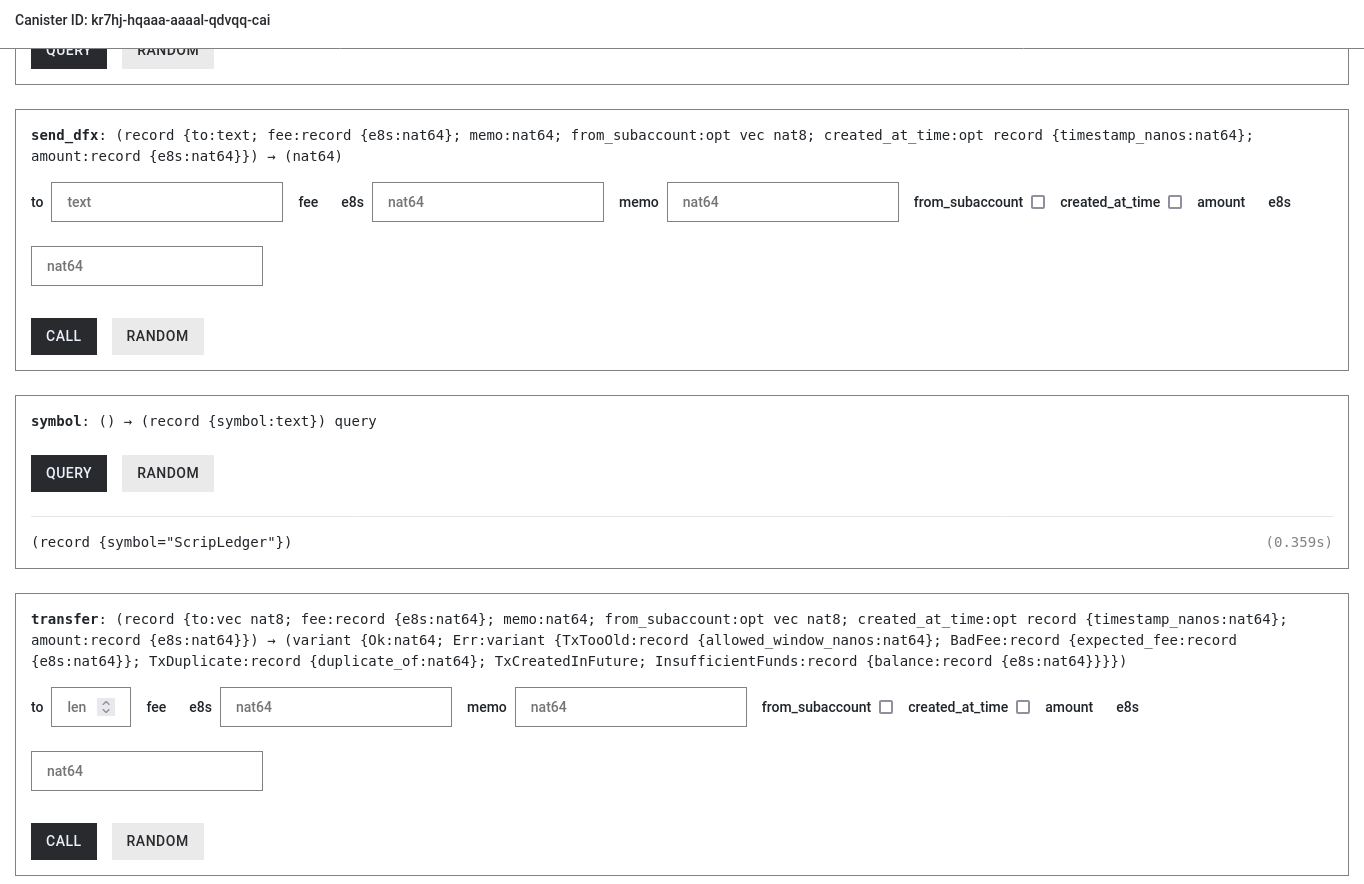The image size is (1364, 884).
Task: Click the transfer method name
Action: (65, 619)
